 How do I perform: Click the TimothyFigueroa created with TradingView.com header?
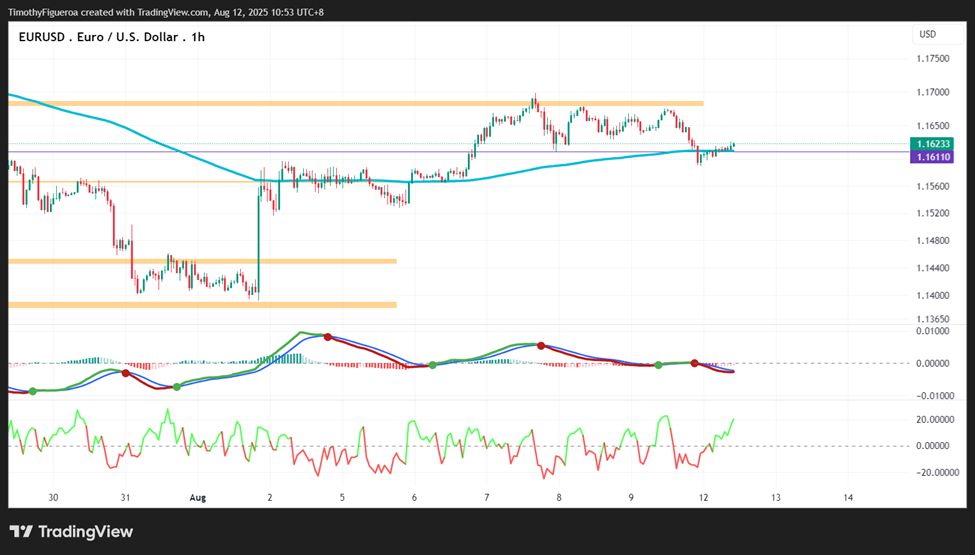point(165,12)
